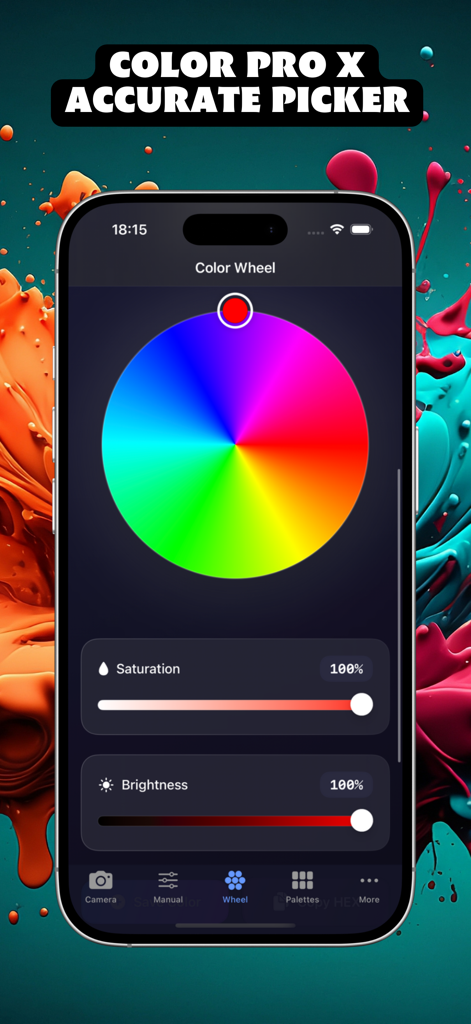Switch to the Manual tab
This screenshot has width=471, height=1024.
tap(168, 887)
